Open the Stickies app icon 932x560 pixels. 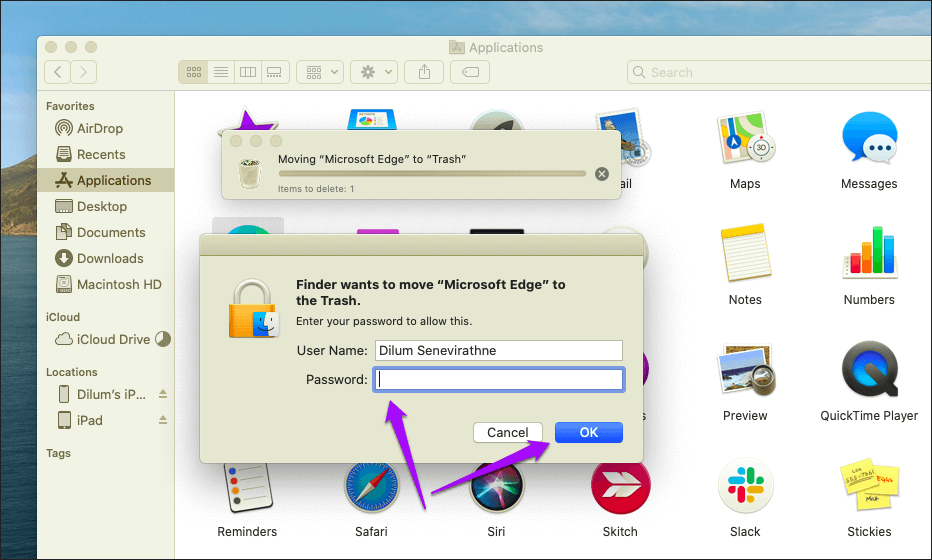pos(869,485)
